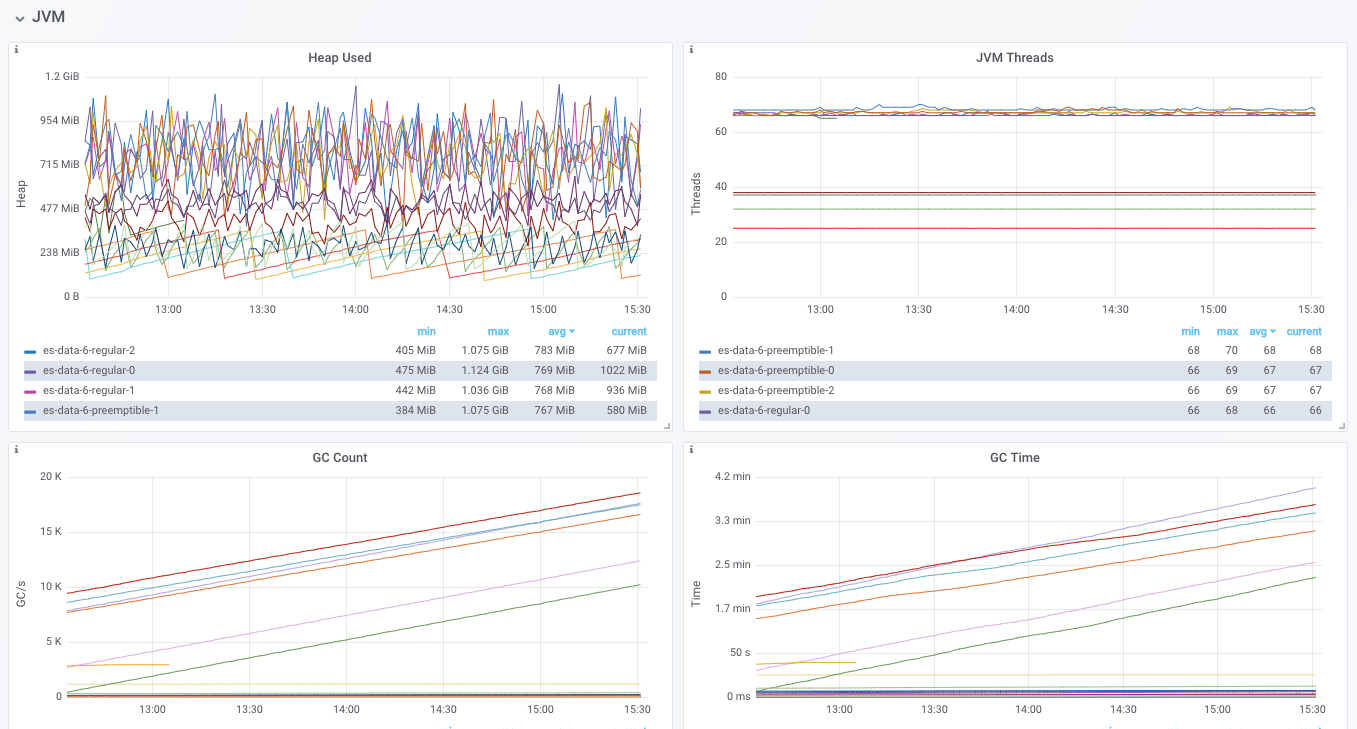Click the Heap Used panel resize handle
This screenshot has width=1357, height=729.
(667, 426)
